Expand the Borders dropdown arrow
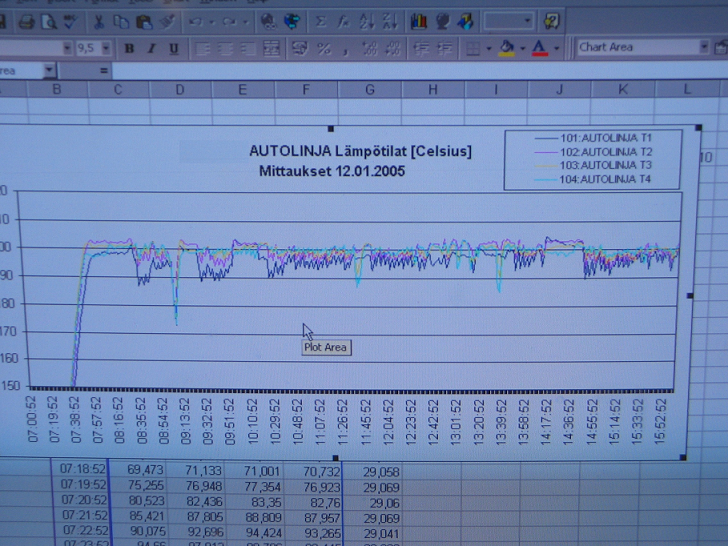Viewport: 728px width, 546px height. [488, 48]
